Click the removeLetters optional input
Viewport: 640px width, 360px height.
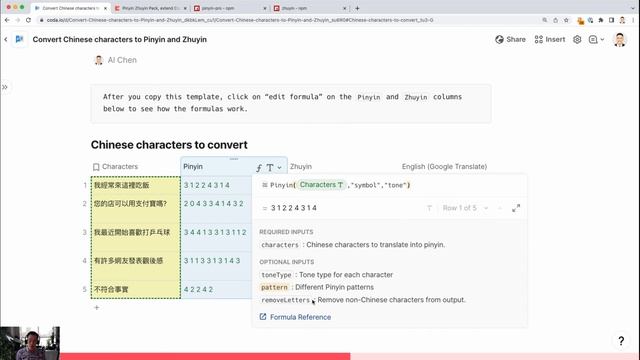[x=285, y=300]
